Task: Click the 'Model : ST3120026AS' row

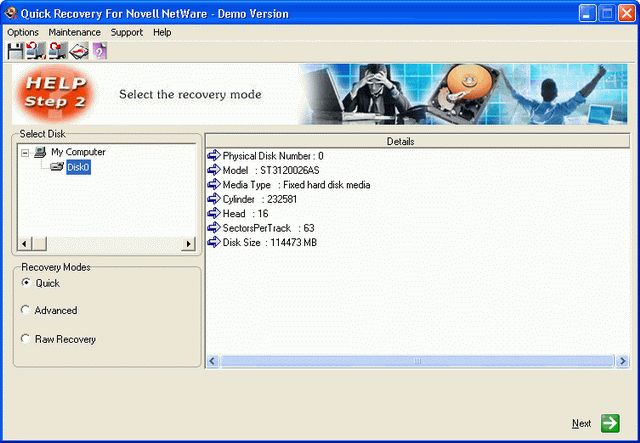Action: coord(271,170)
